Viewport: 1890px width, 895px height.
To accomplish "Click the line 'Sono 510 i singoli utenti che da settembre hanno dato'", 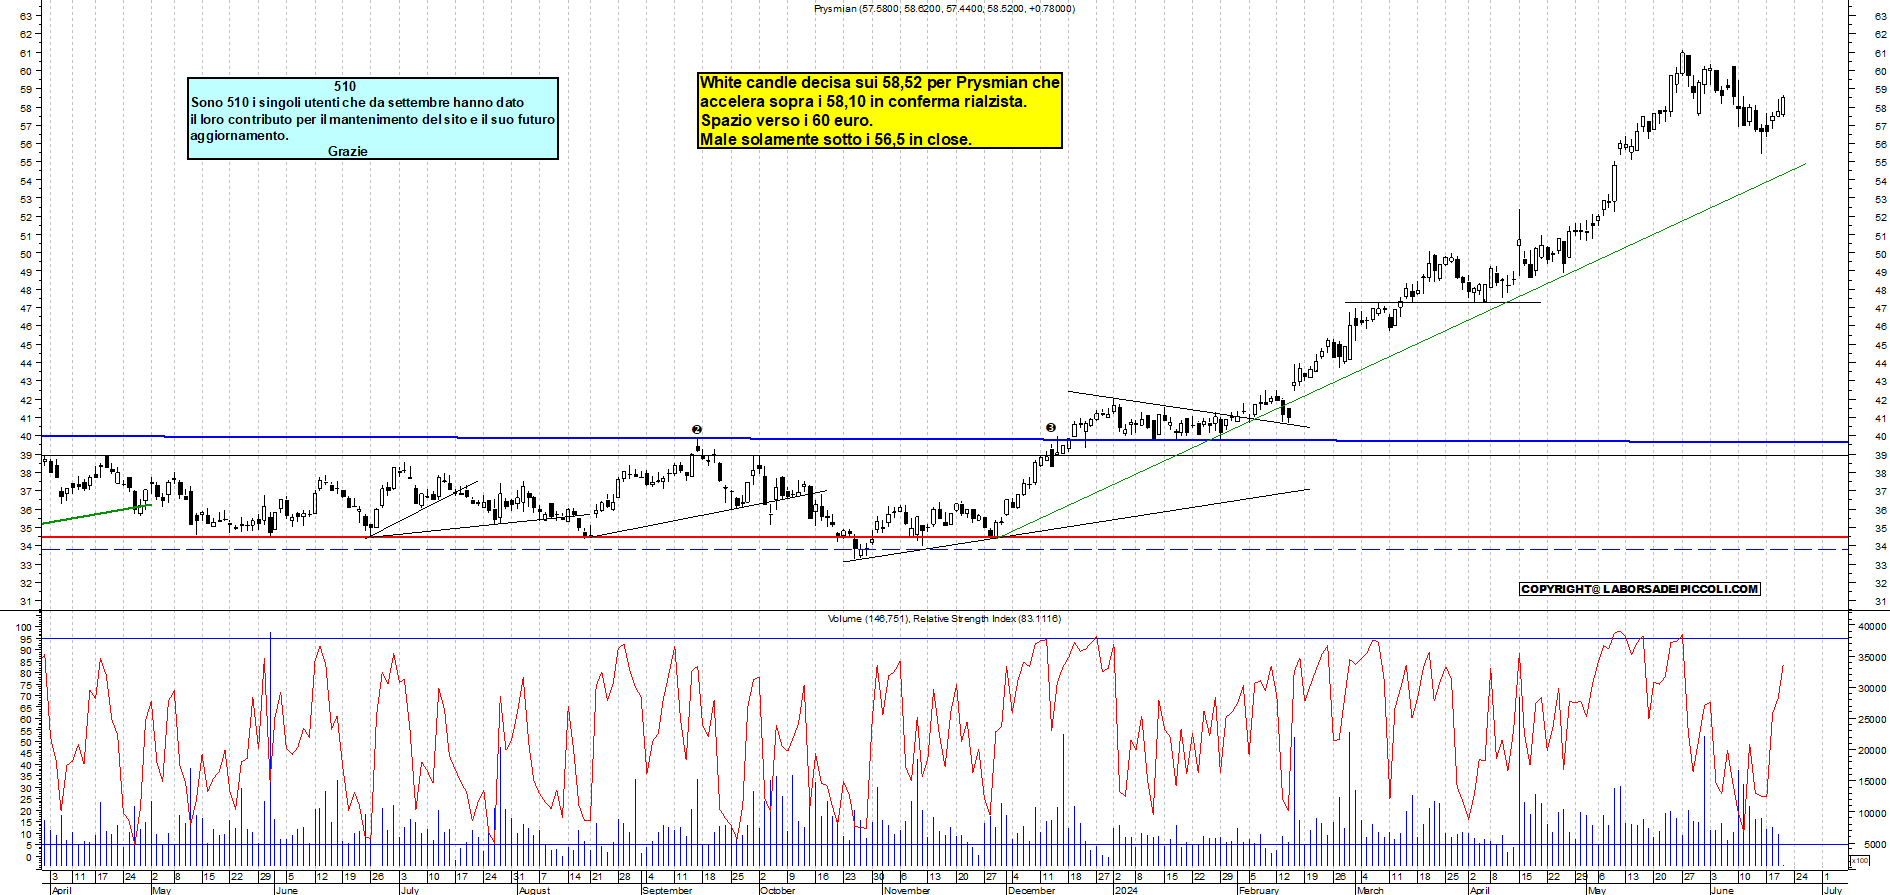I will click(357, 102).
